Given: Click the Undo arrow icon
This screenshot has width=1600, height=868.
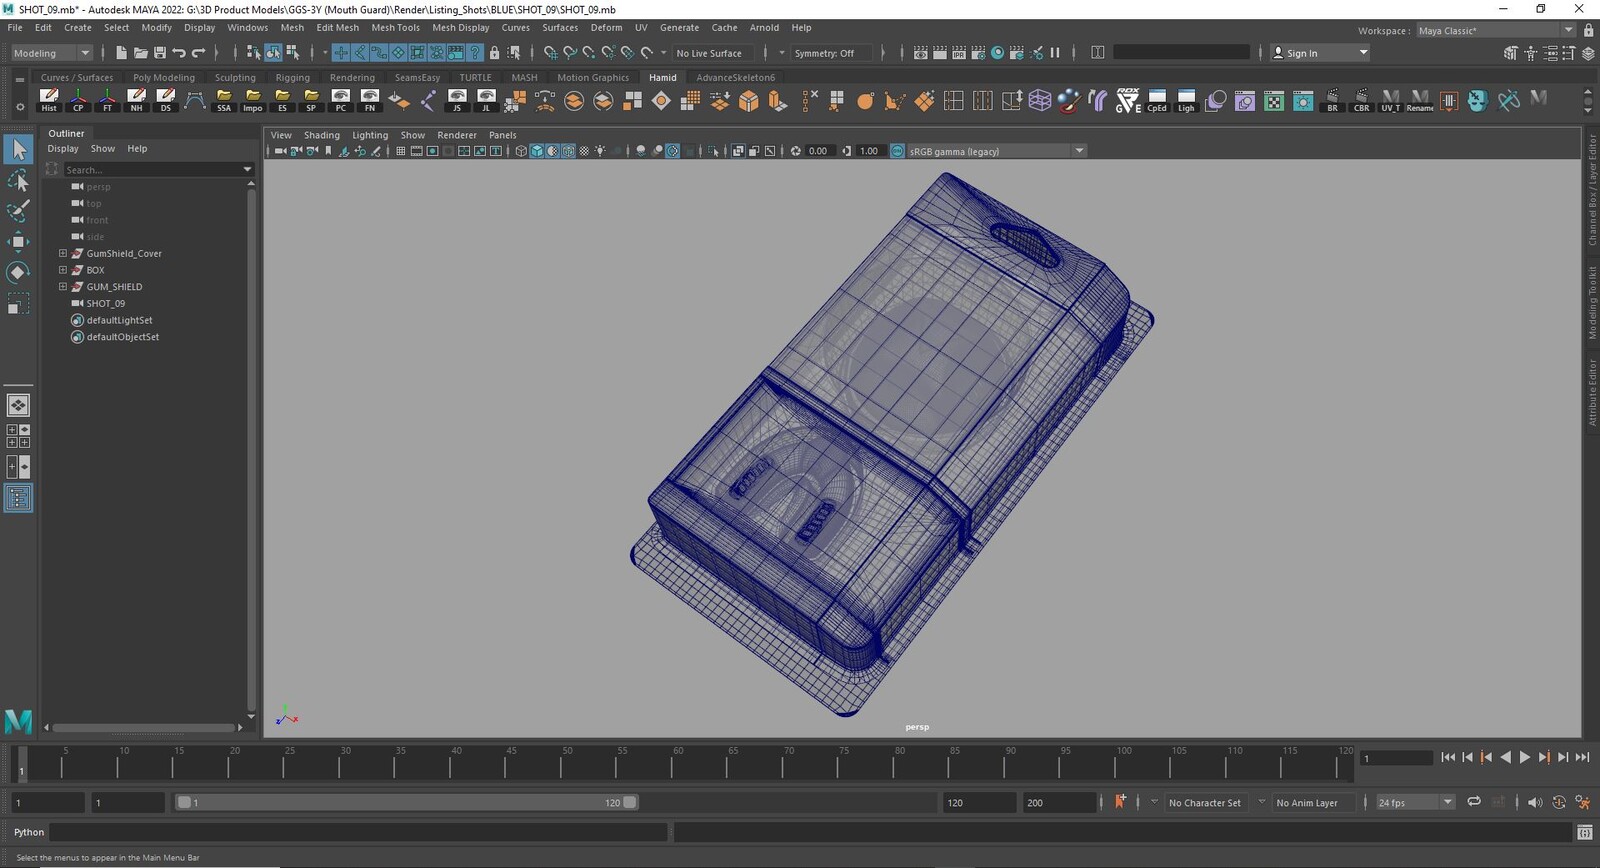Looking at the screenshot, I should [179, 53].
